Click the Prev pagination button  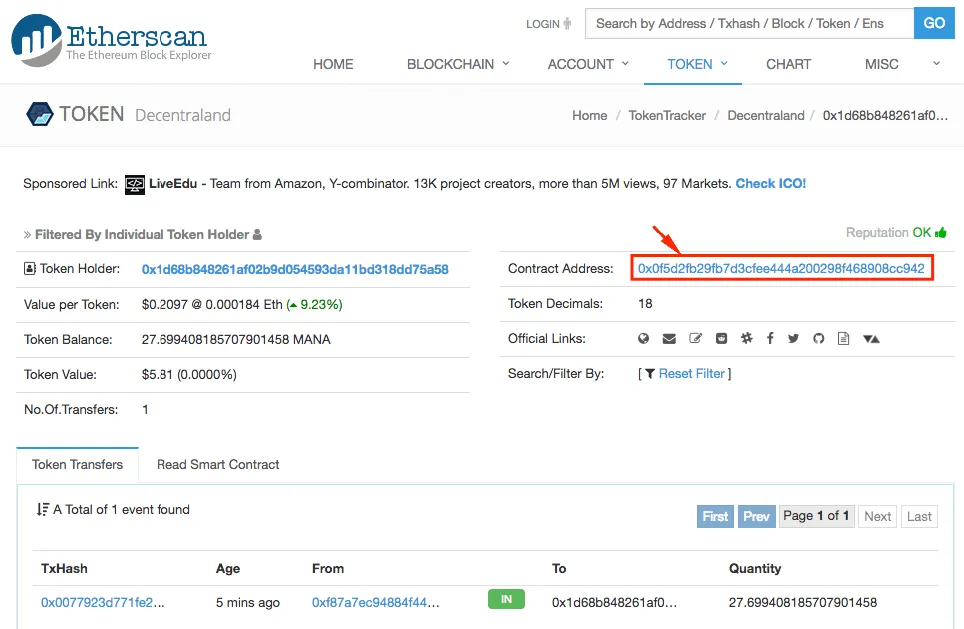point(756,516)
